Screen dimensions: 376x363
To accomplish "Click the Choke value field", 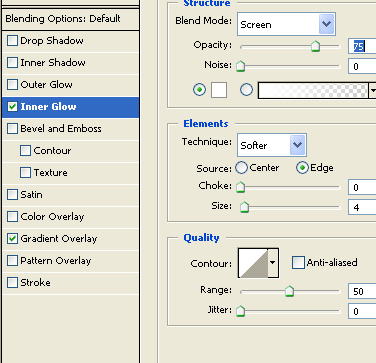I will pos(362,187).
